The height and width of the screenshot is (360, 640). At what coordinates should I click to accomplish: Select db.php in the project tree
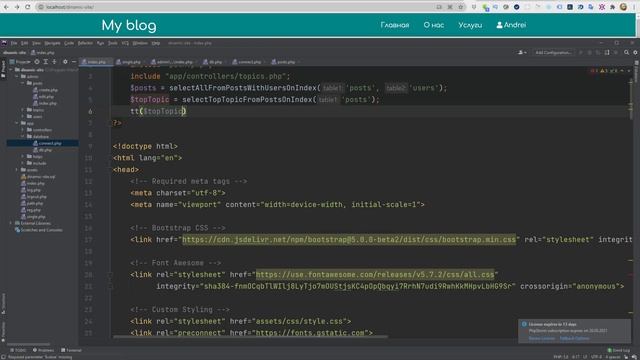tap(42, 150)
